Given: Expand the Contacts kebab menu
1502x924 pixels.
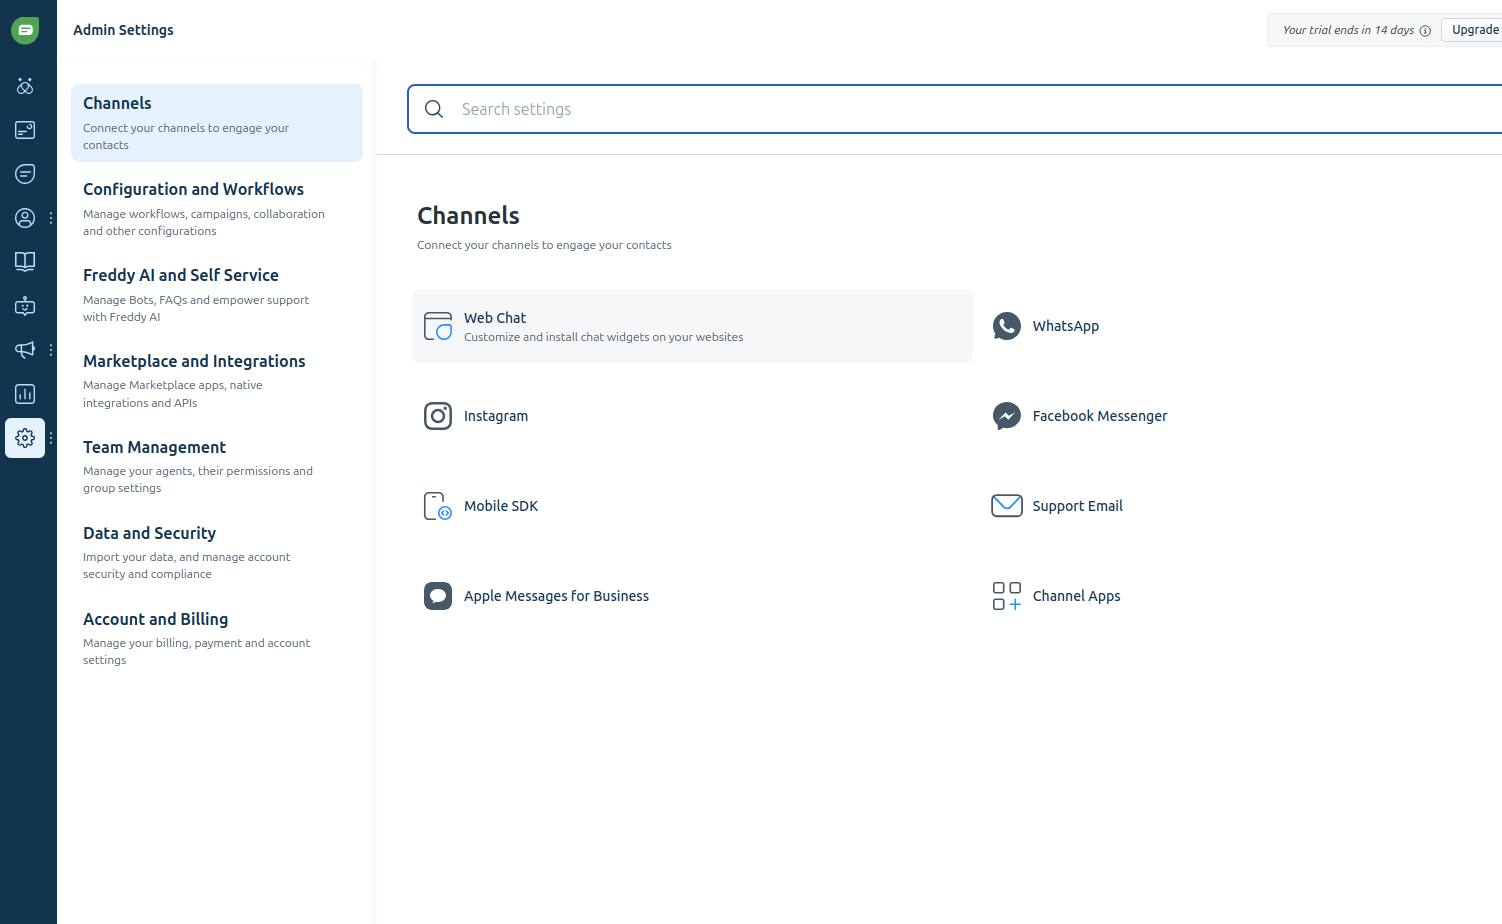Looking at the screenshot, I should coord(51,217).
